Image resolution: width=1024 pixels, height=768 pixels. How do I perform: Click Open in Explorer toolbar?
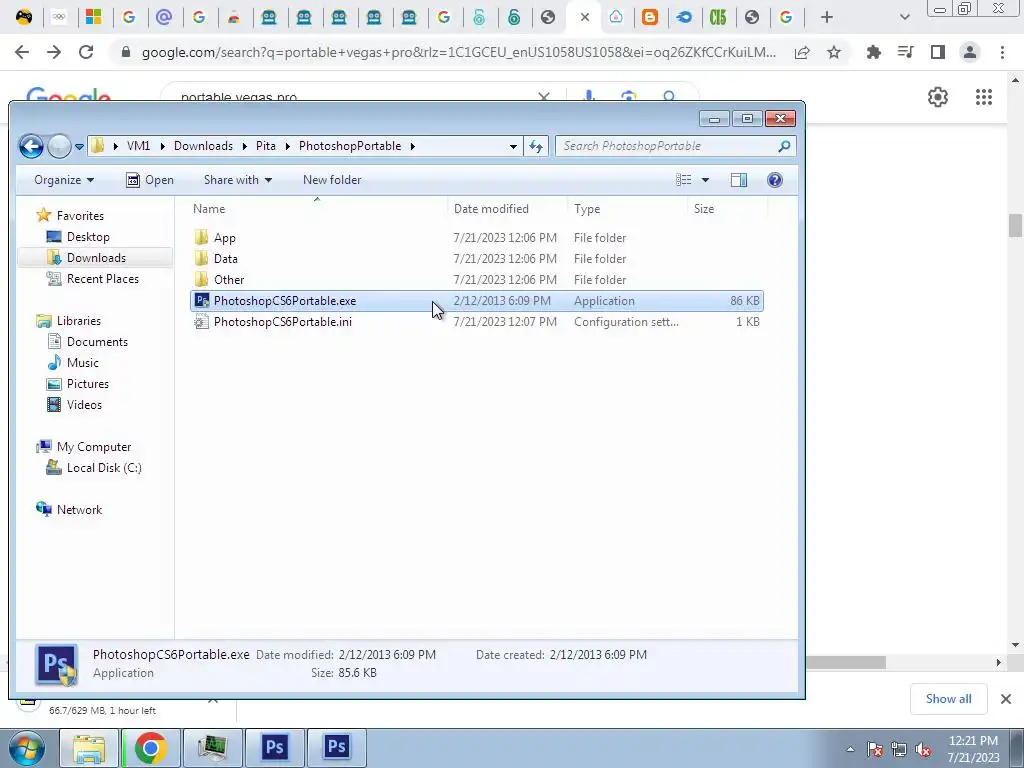150,180
